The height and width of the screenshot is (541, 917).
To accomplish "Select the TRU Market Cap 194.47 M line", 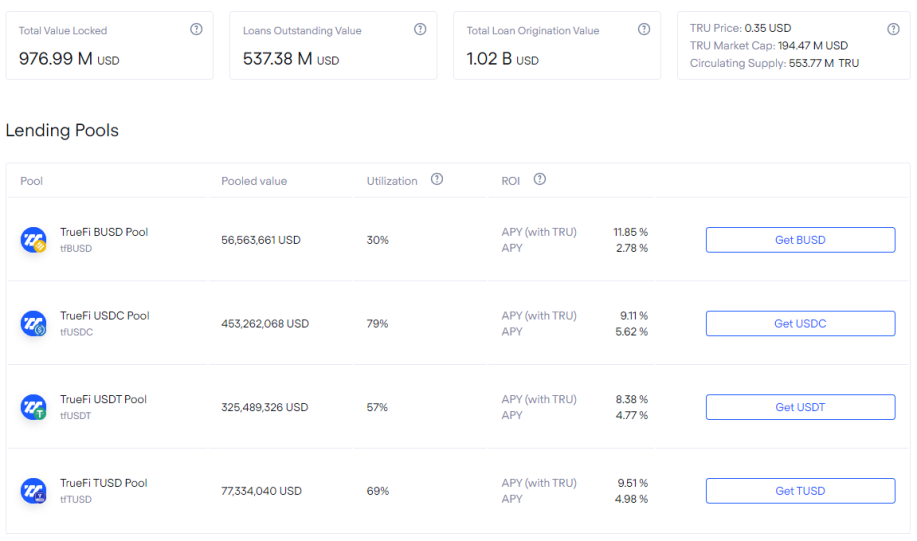I will coord(768,46).
